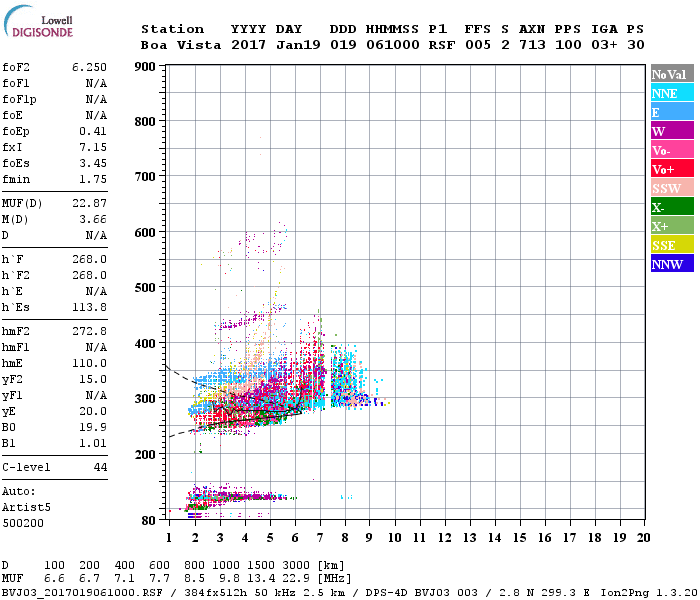700x600 pixels.
Task: Click the 900 km height axis label
Action: pos(145,67)
